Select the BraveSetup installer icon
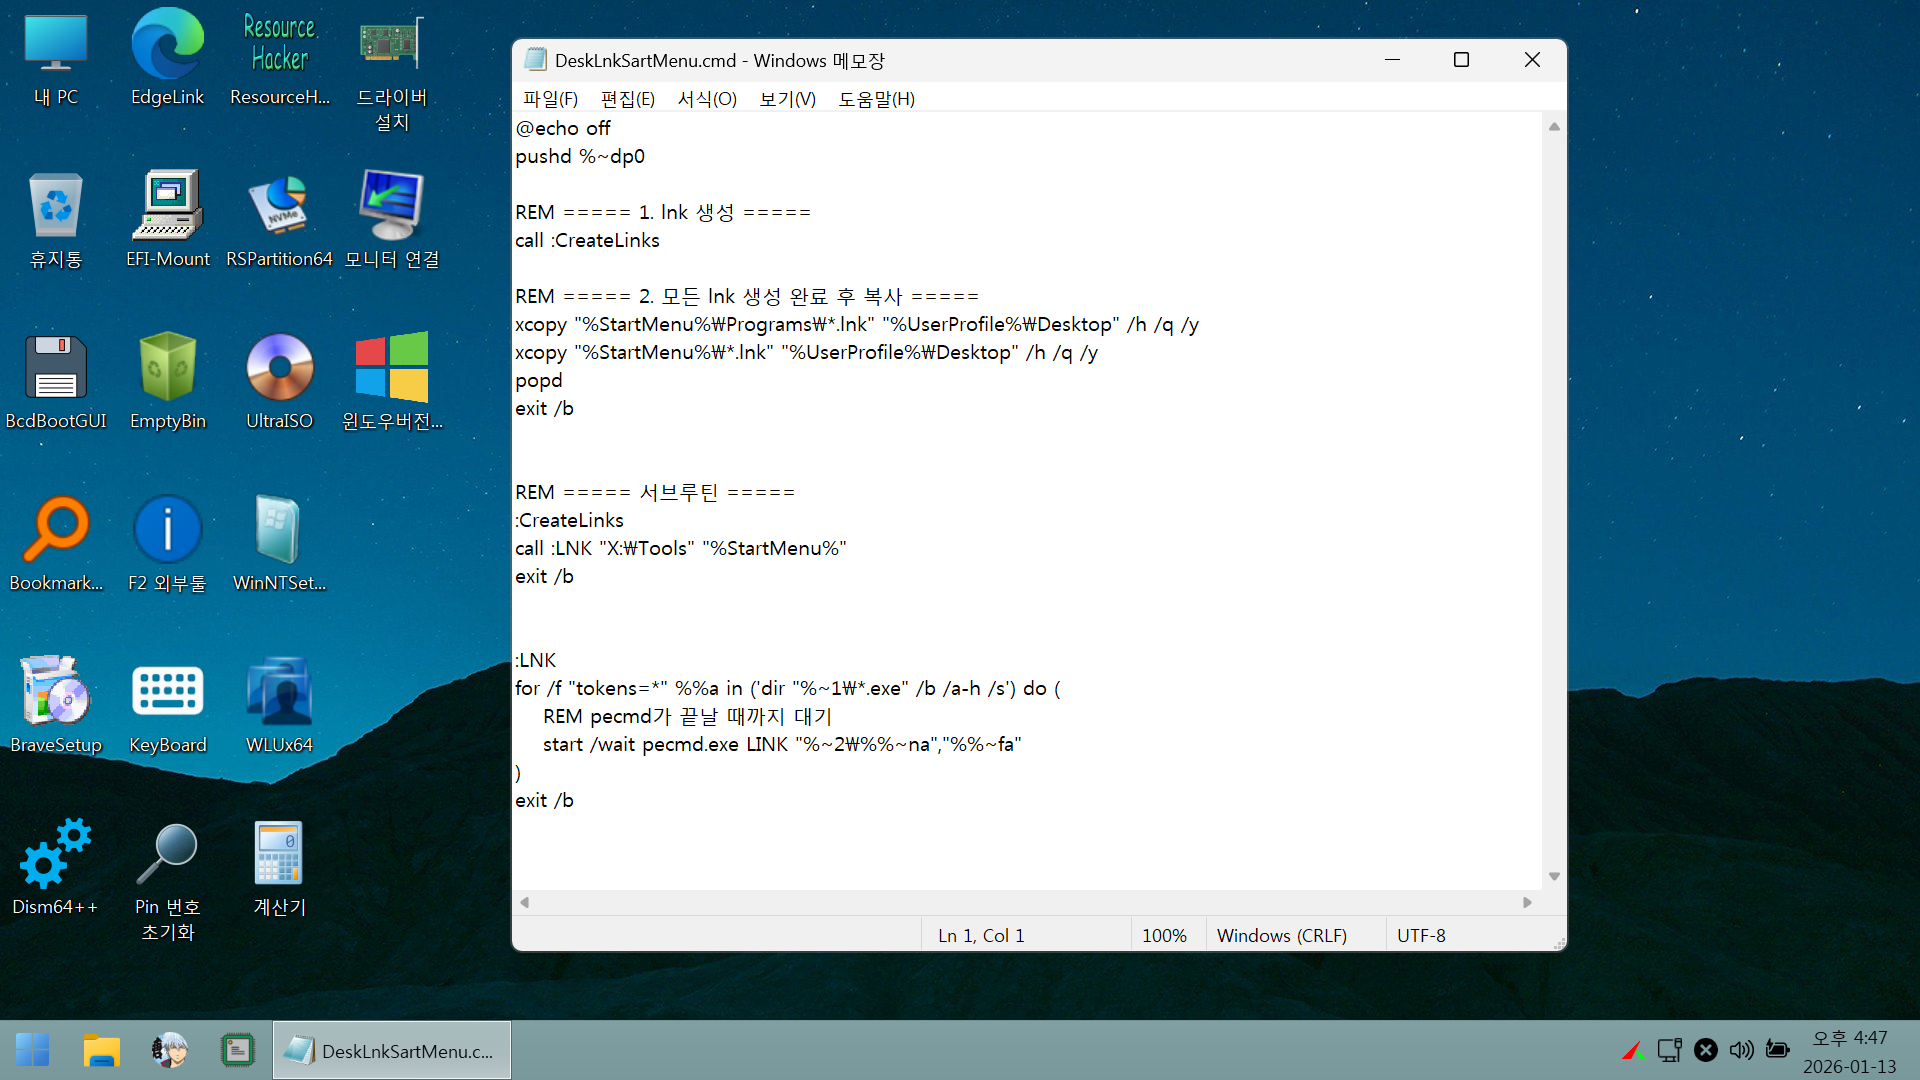1920x1080 pixels. (56, 693)
